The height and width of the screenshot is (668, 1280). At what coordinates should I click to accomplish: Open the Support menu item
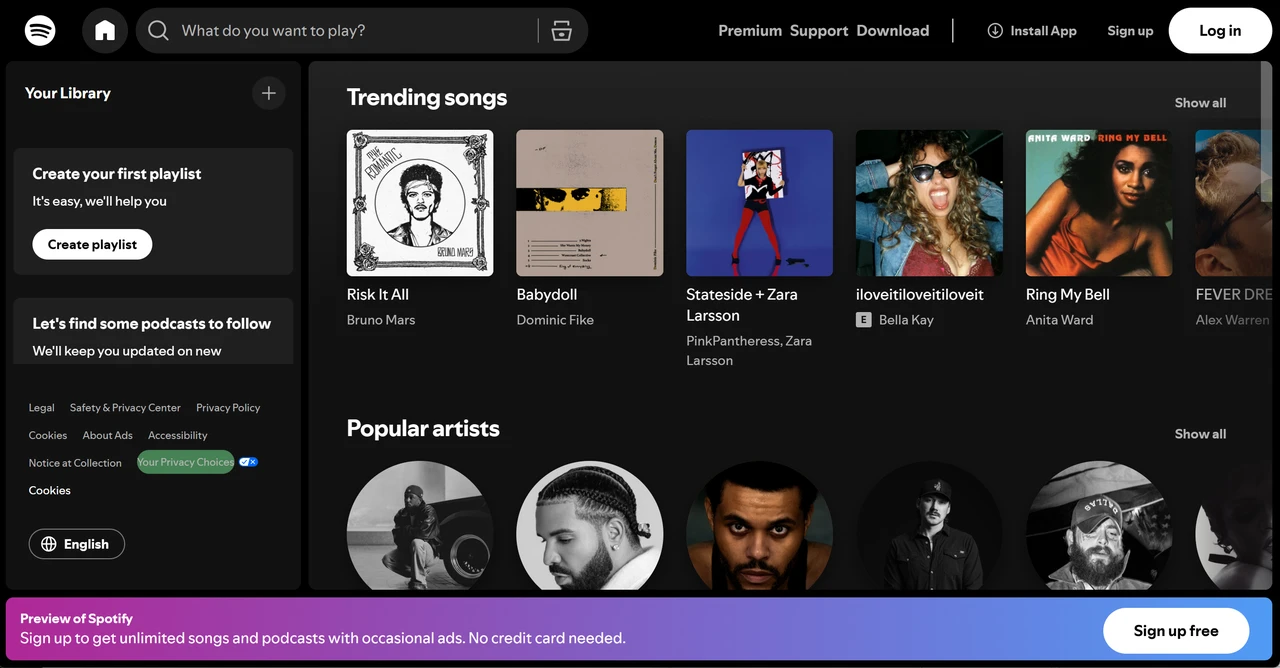coord(818,30)
